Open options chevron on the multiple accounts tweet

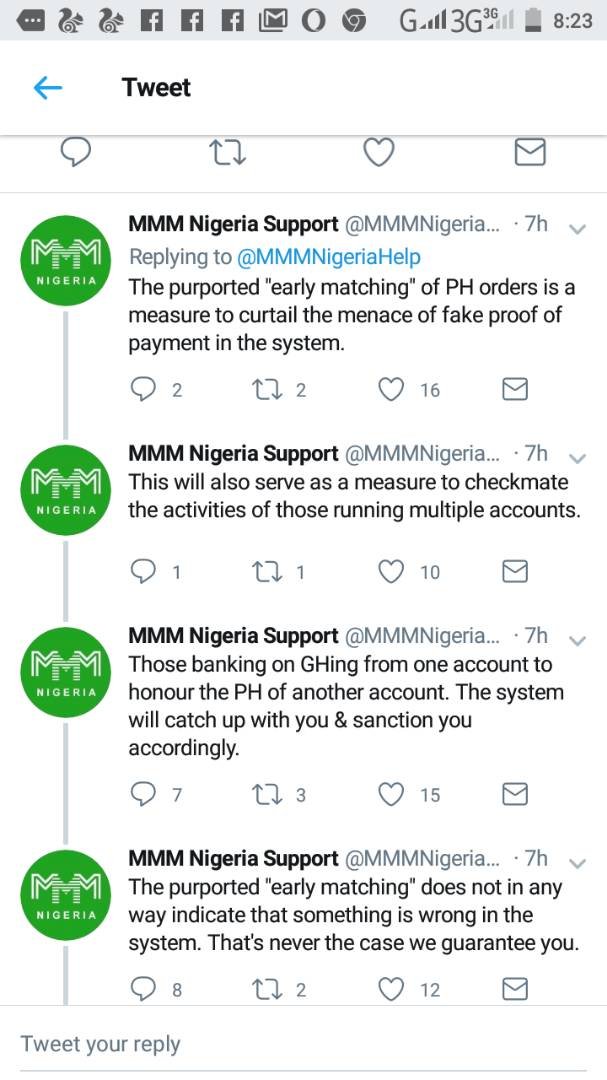point(576,457)
